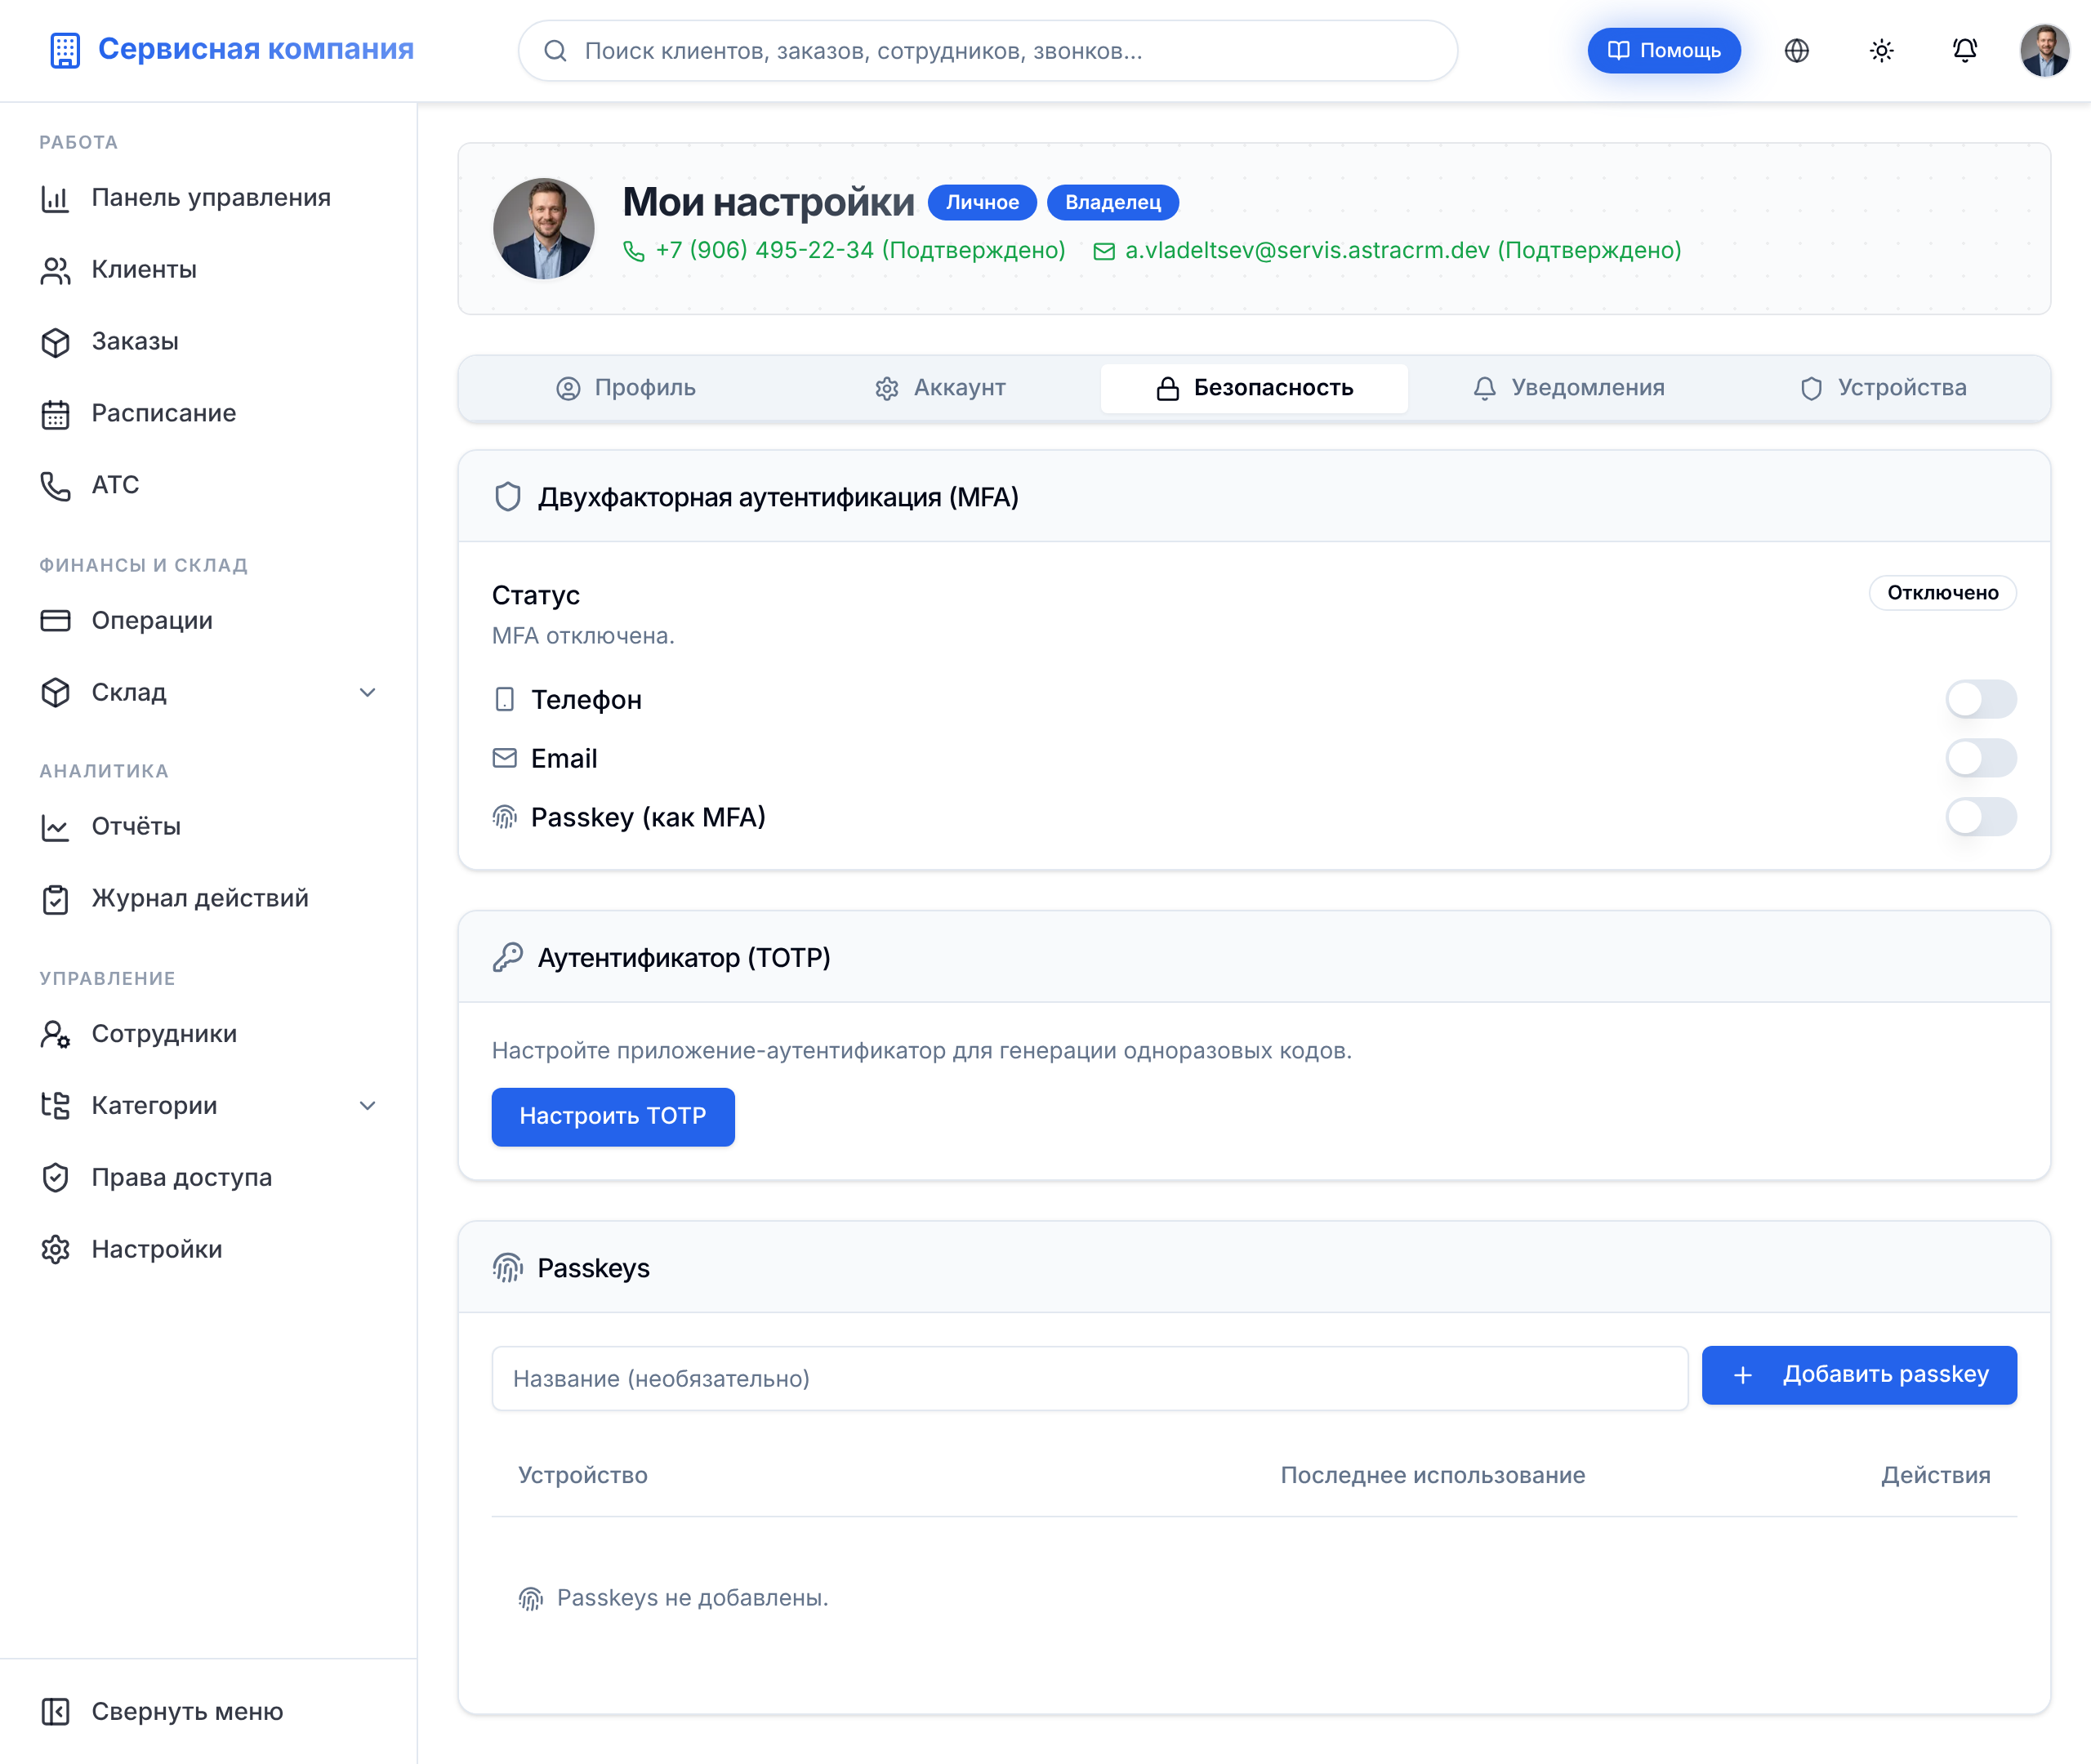The width and height of the screenshot is (2091, 1764).
Task: Open Панель управления in sidebar
Action: 208,198
